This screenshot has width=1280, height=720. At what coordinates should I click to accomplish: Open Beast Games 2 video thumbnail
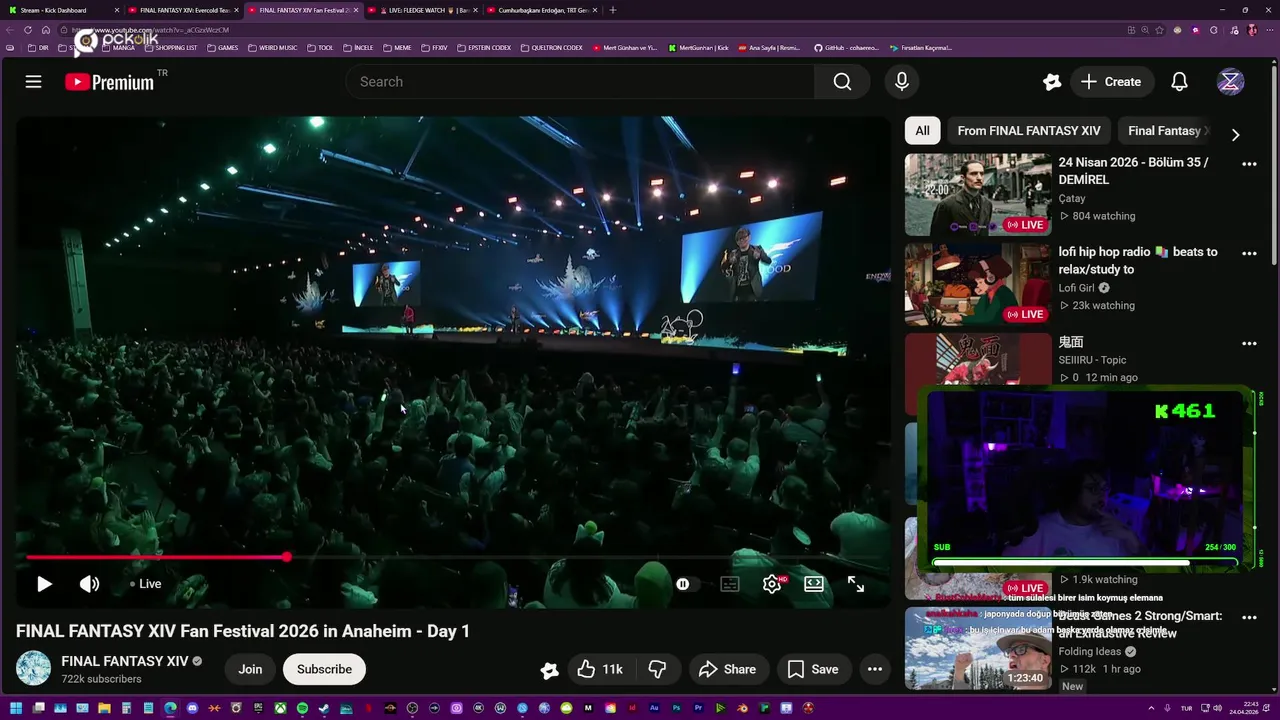[x=977, y=648]
